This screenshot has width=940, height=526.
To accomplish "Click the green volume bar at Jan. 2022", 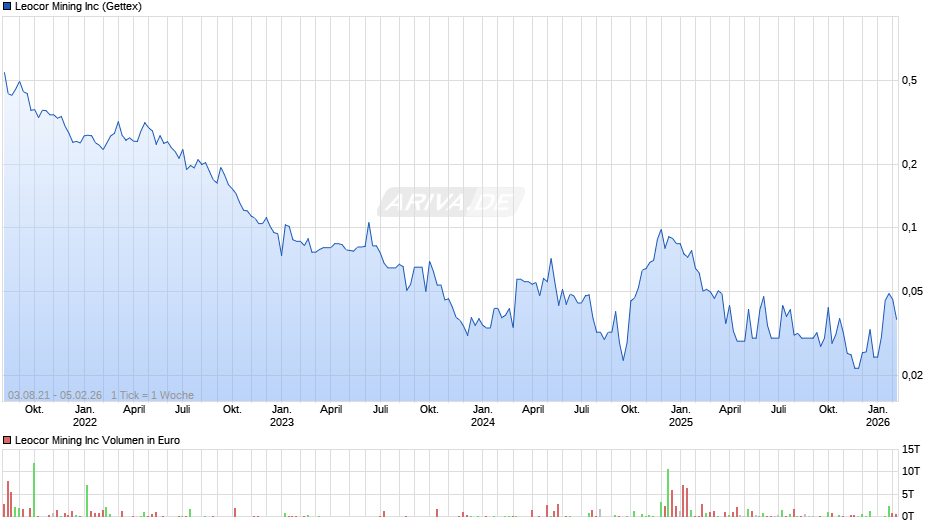I will [x=87, y=501].
